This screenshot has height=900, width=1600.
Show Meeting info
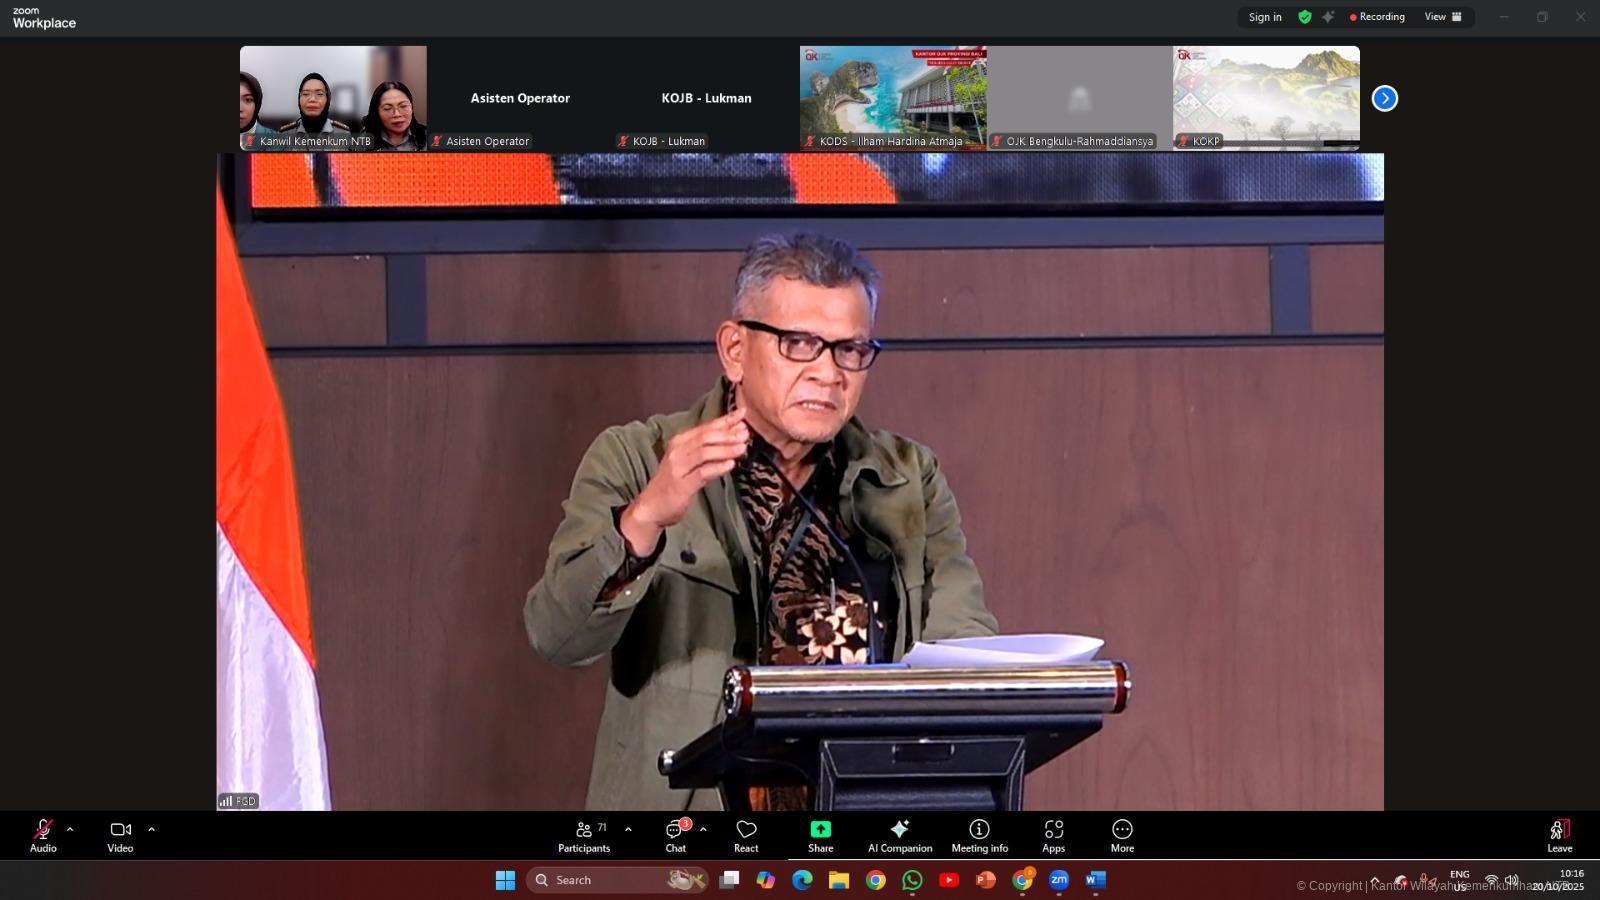pyautogui.click(x=979, y=835)
